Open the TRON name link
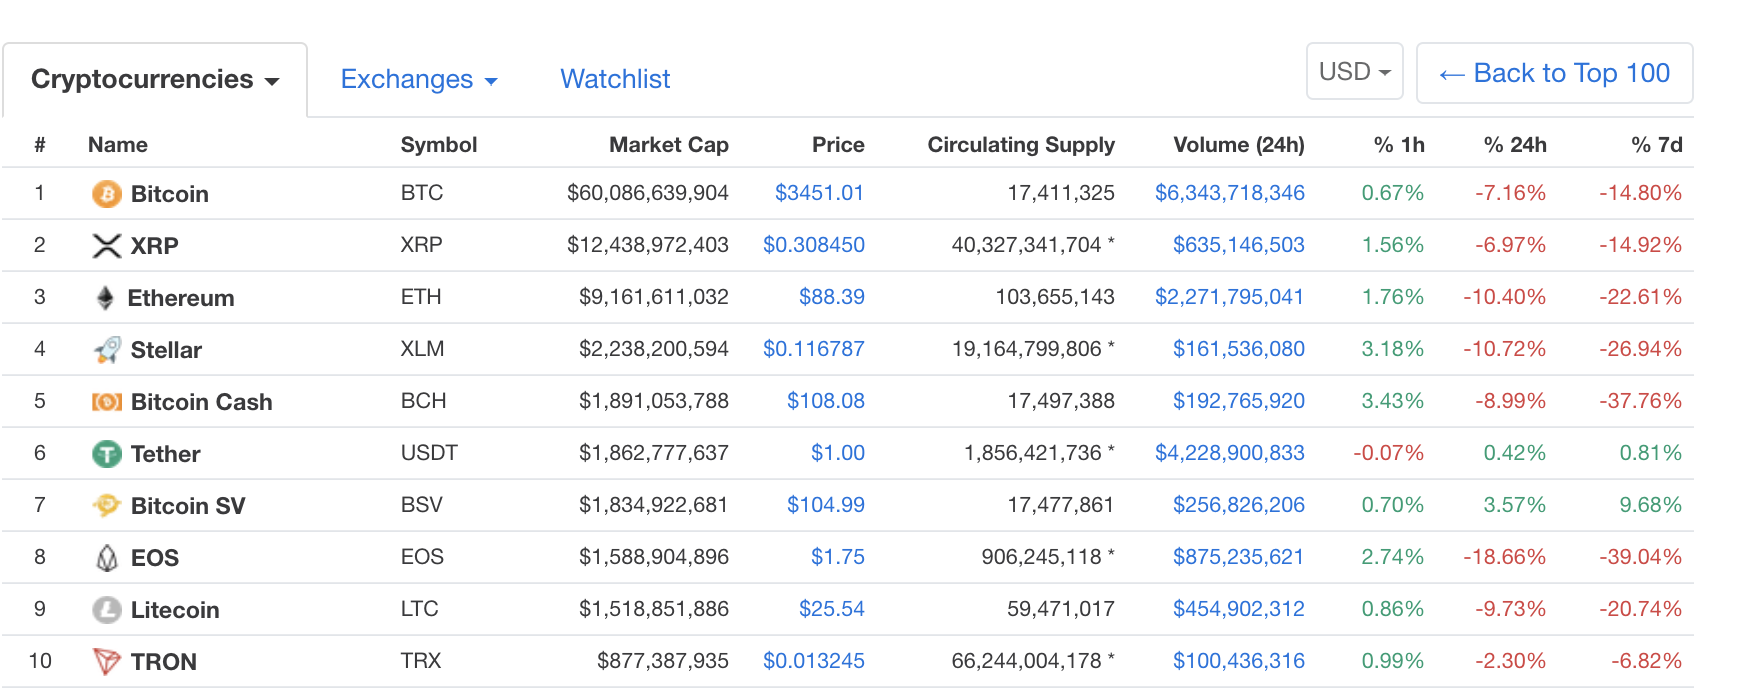The image size is (1738, 690). coord(164,662)
